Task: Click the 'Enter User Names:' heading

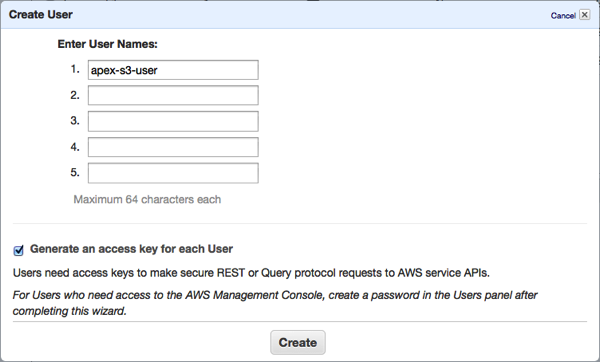Action: 108,44
